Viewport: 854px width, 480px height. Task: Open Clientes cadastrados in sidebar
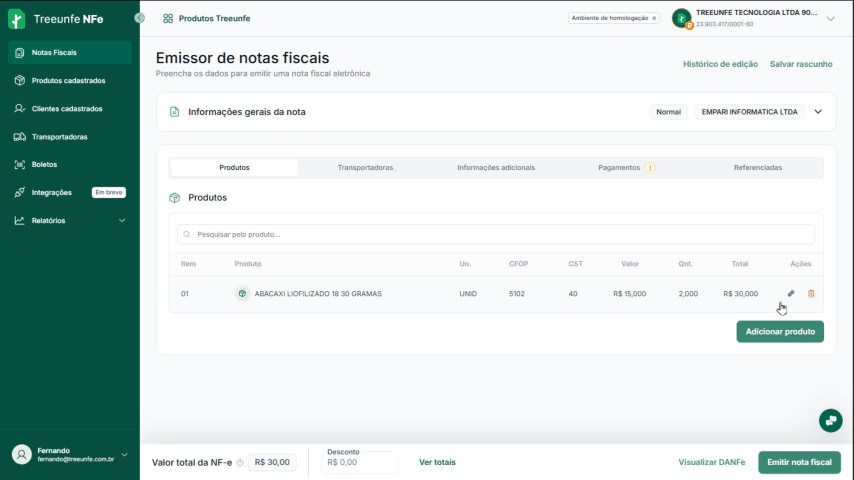point(67,108)
